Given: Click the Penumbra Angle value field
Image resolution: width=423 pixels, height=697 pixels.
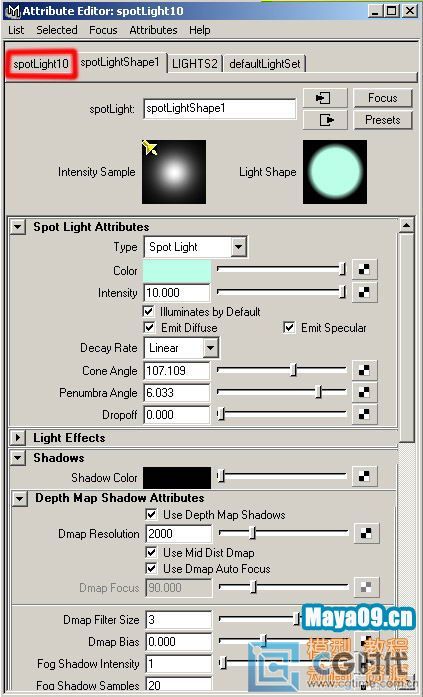Looking at the screenshot, I should coord(177,393).
